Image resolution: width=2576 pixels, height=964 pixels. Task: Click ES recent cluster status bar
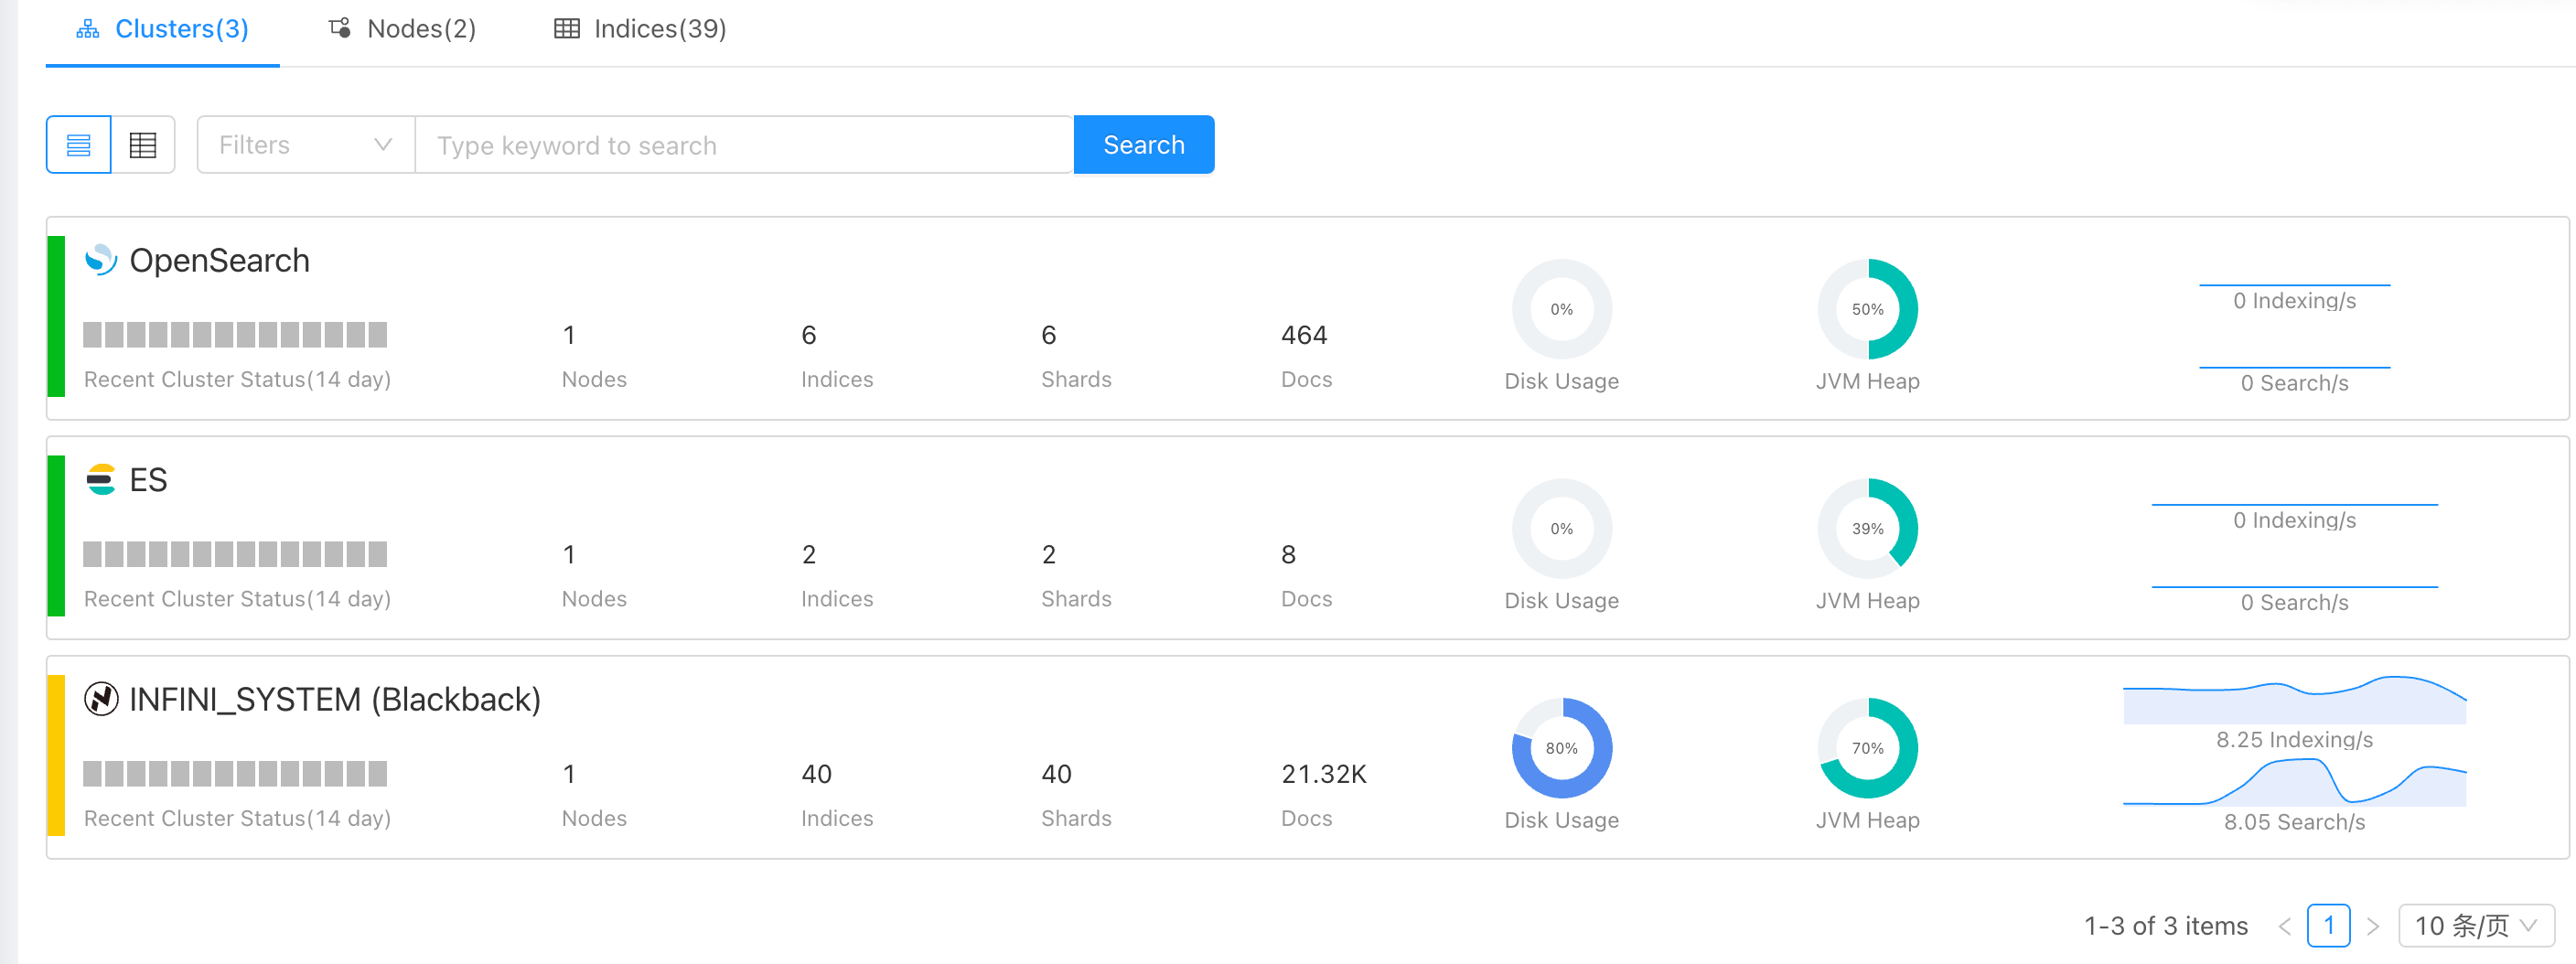[x=235, y=554]
